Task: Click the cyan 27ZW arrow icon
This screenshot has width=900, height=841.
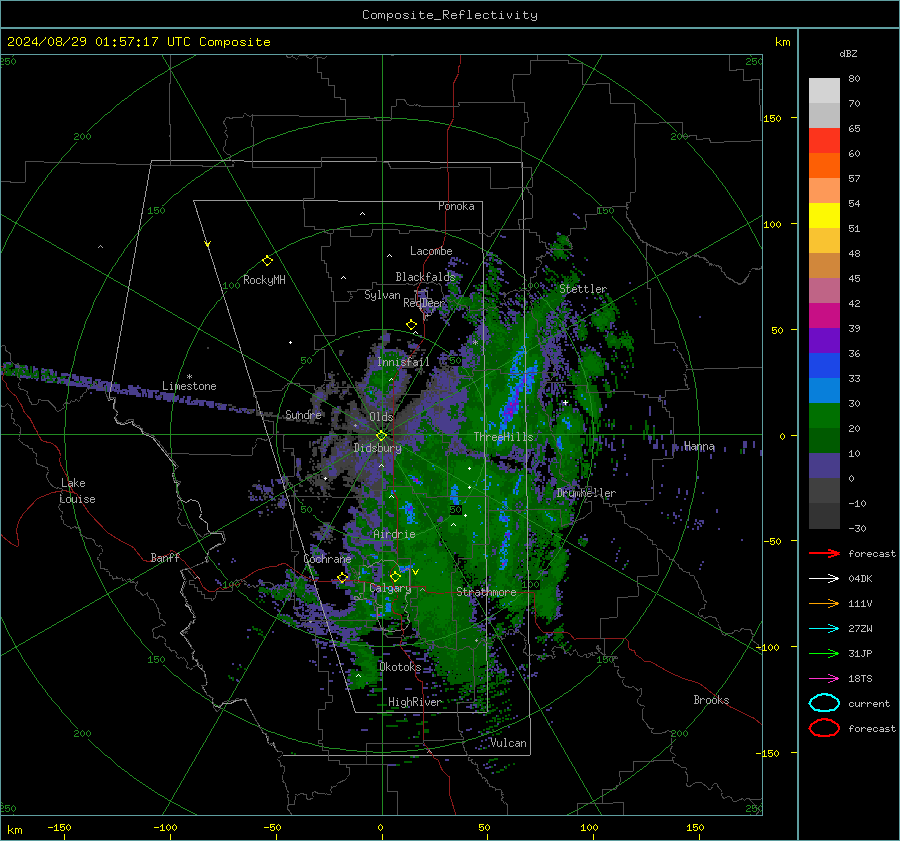Action: pyautogui.click(x=824, y=629)
